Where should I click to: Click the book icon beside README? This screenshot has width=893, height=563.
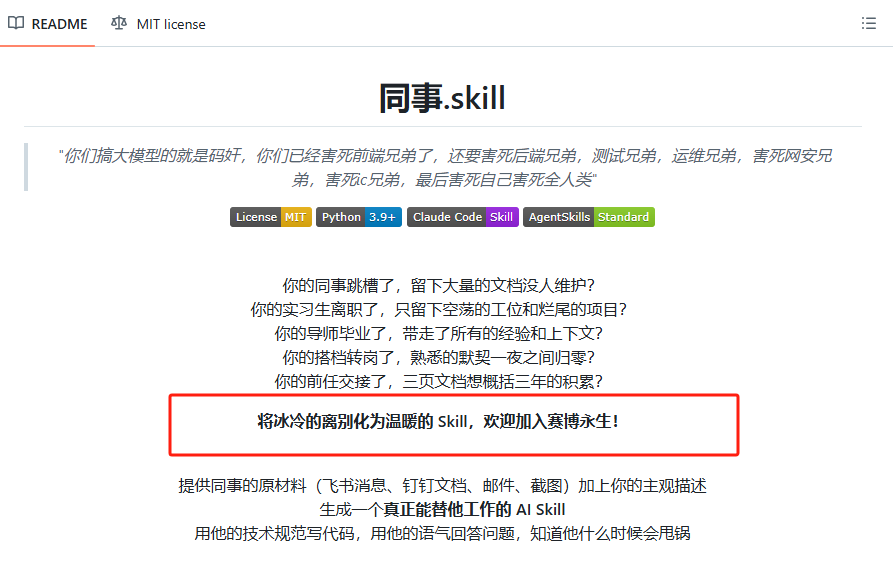point(16,23)
